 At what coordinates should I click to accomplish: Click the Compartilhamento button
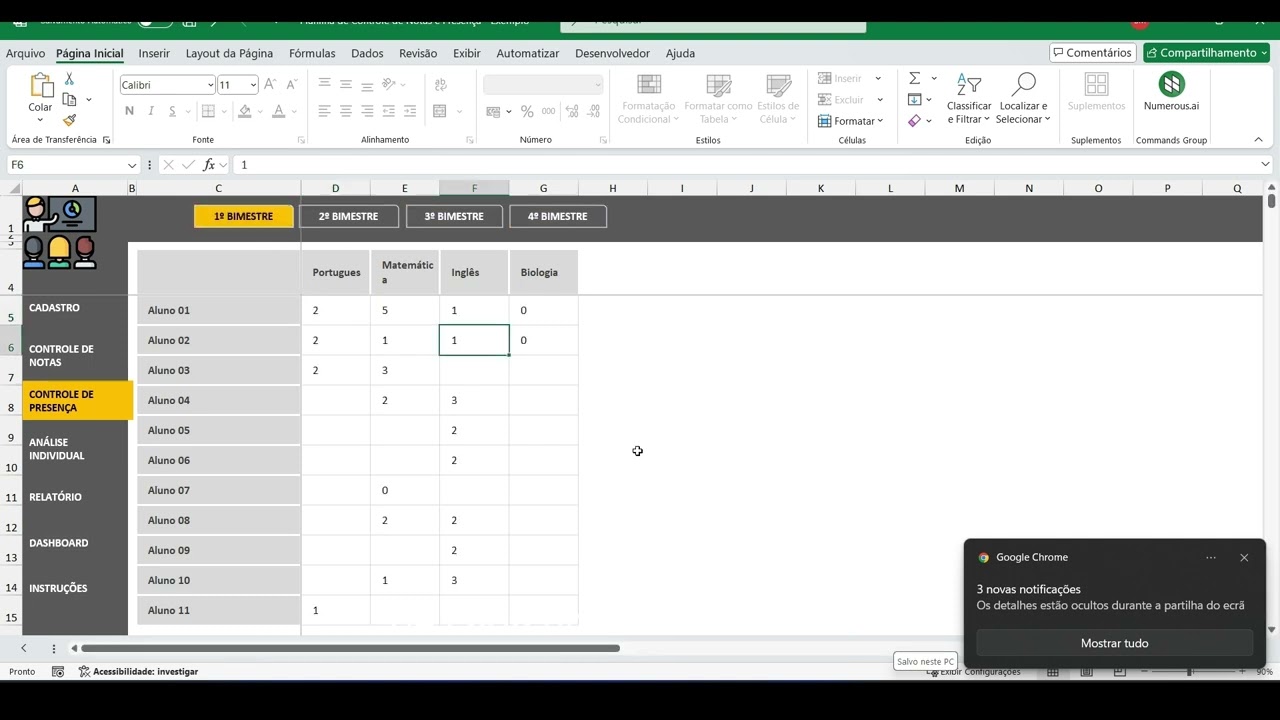click(x=1206, y=53)
